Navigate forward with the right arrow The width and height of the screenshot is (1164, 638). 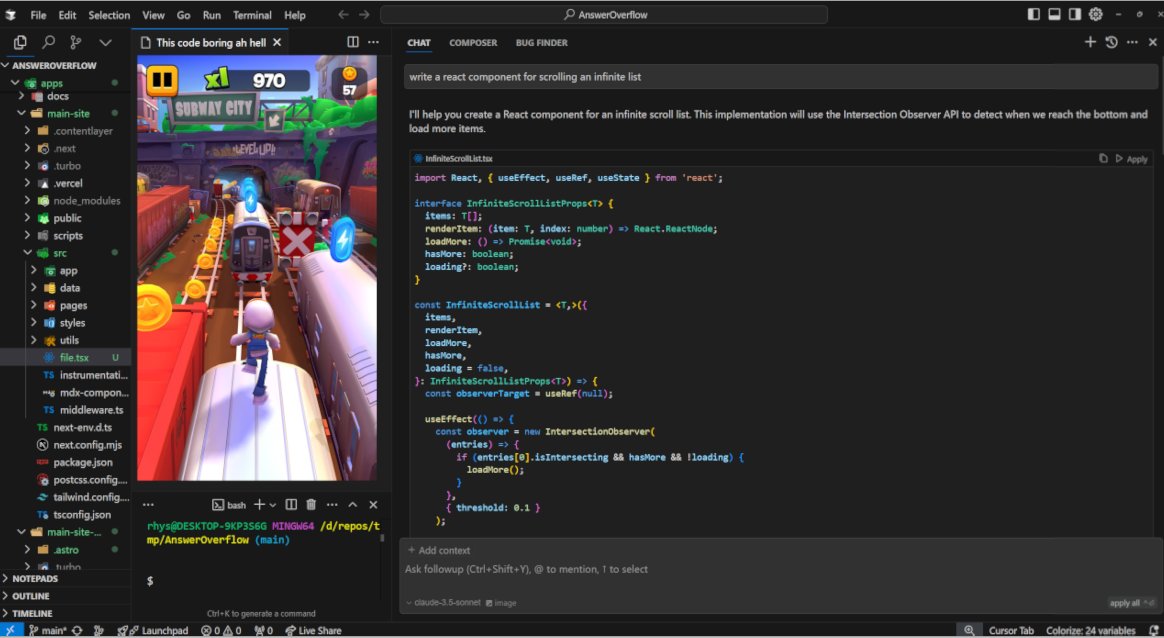(x=364, y=14)
